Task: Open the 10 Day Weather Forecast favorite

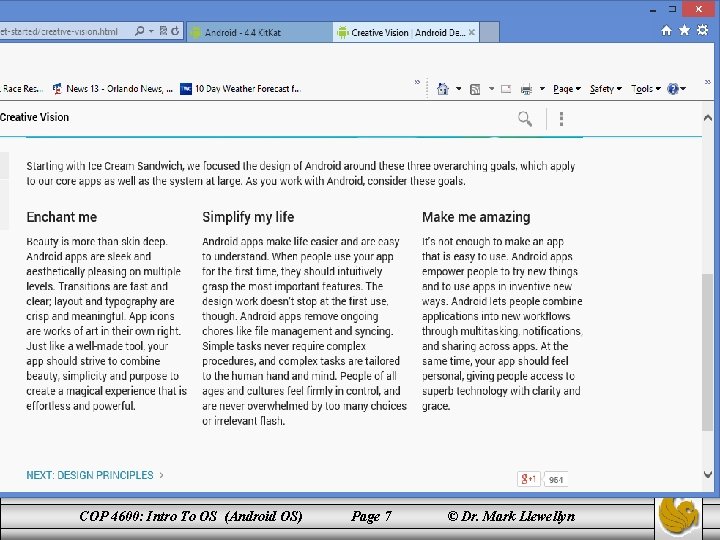Action: point(241,89)
